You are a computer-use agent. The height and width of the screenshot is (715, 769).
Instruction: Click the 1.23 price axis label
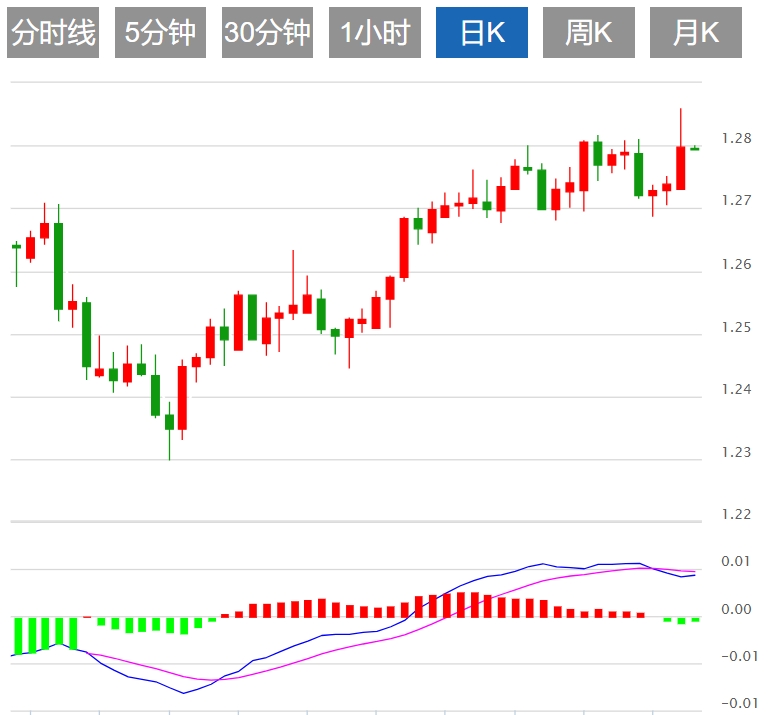coord(736,452)
